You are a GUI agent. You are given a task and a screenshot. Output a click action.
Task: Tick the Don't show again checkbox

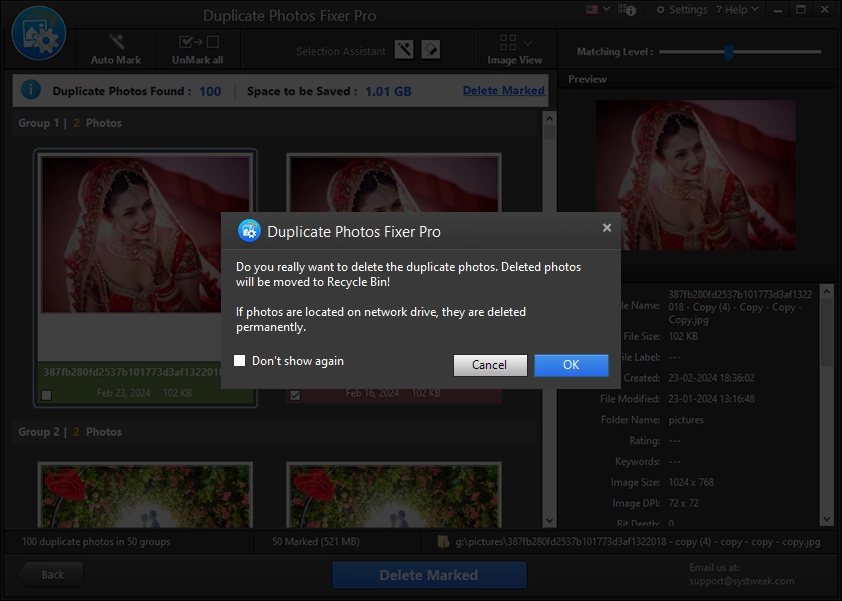[x=239, y=360]
